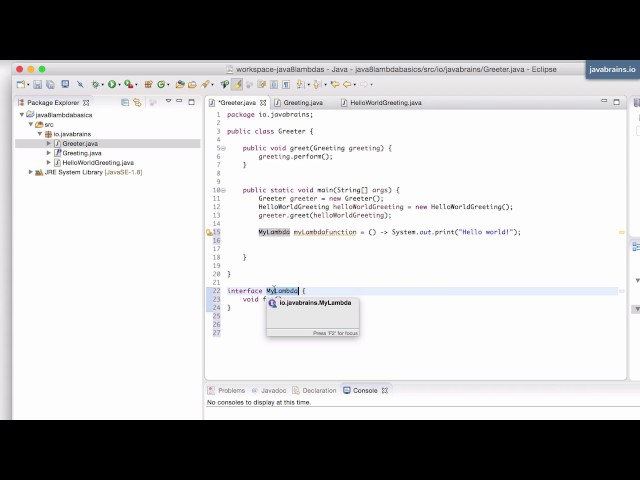Maximize the Package Explorer view
Image resolution: width=640 pixels, height=480 pixels.
191,102
